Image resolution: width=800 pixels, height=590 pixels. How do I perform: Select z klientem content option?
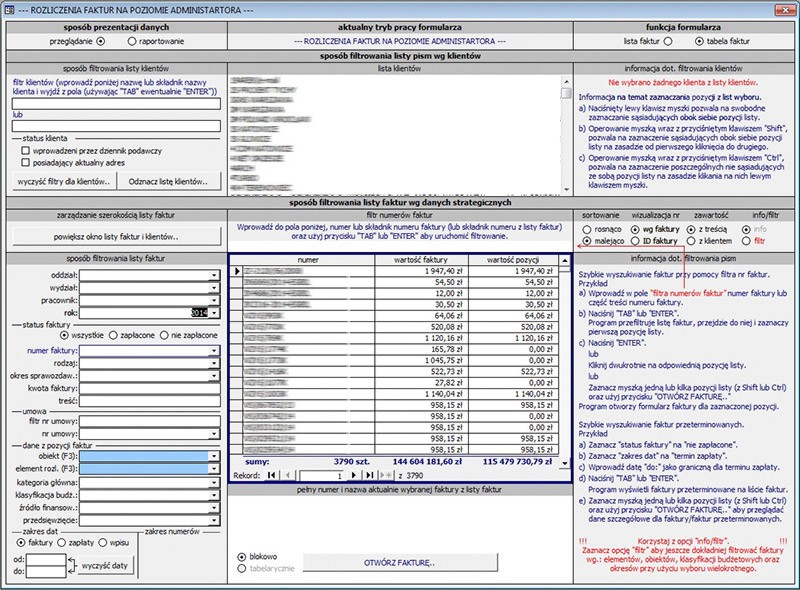click(691, 241)
